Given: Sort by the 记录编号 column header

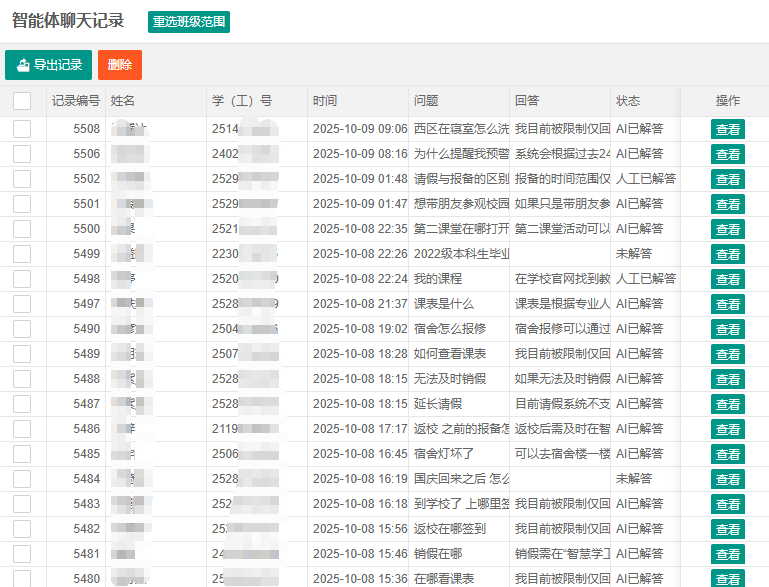Looking at the screenshot, I should (x=75, y=101).
